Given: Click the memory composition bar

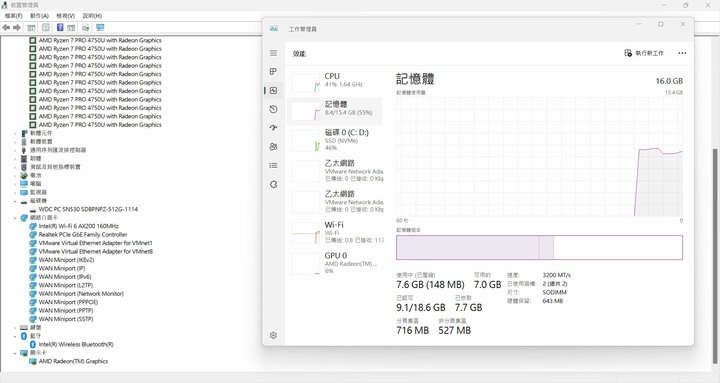Looking at the screenshot, I should click(x=540, y=248).
